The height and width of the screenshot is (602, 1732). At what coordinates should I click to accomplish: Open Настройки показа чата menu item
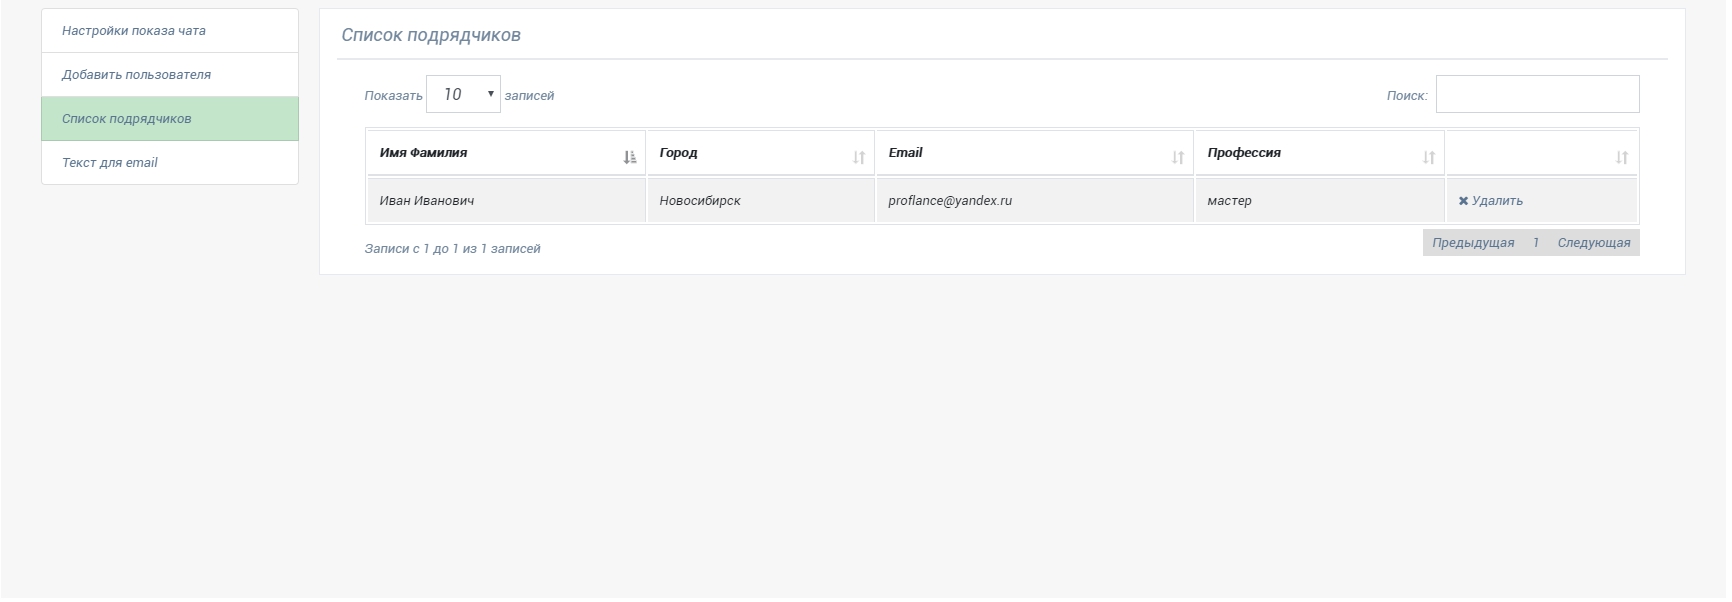134,31
